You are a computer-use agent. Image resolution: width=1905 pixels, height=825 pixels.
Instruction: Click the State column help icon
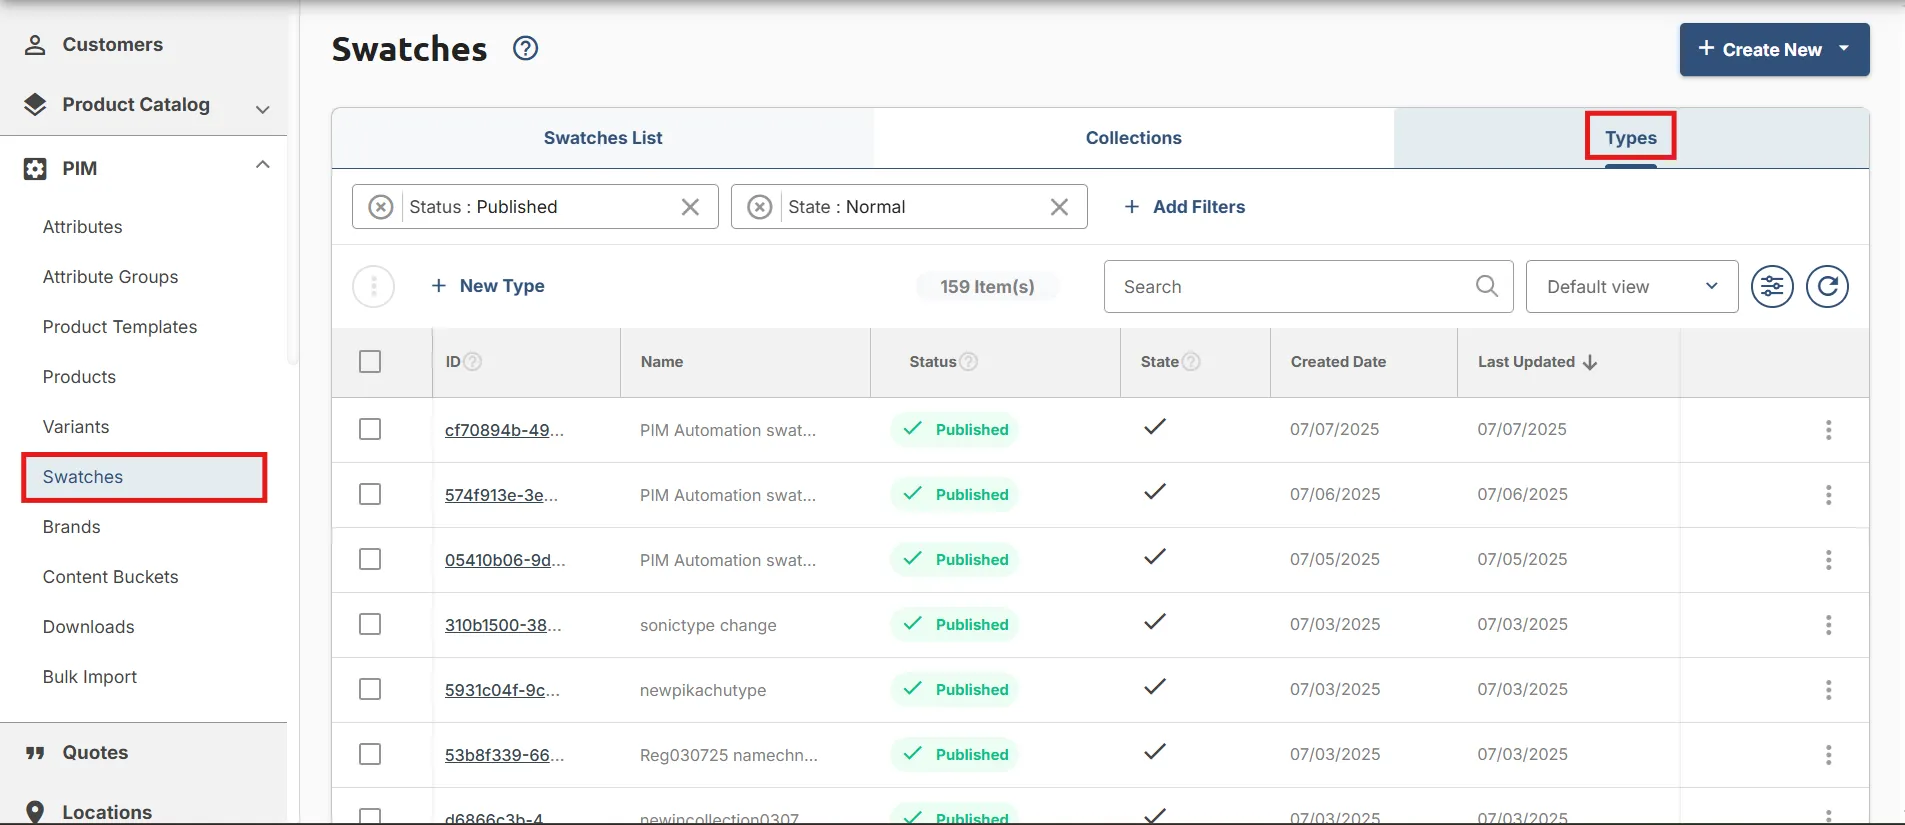coord(1191,362)
